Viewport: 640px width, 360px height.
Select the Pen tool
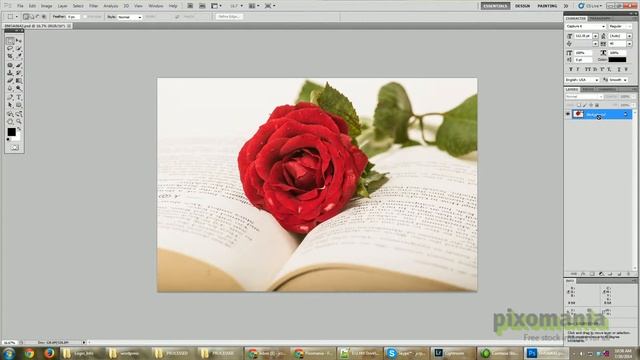pyautogui.click(x=10, y=97)
